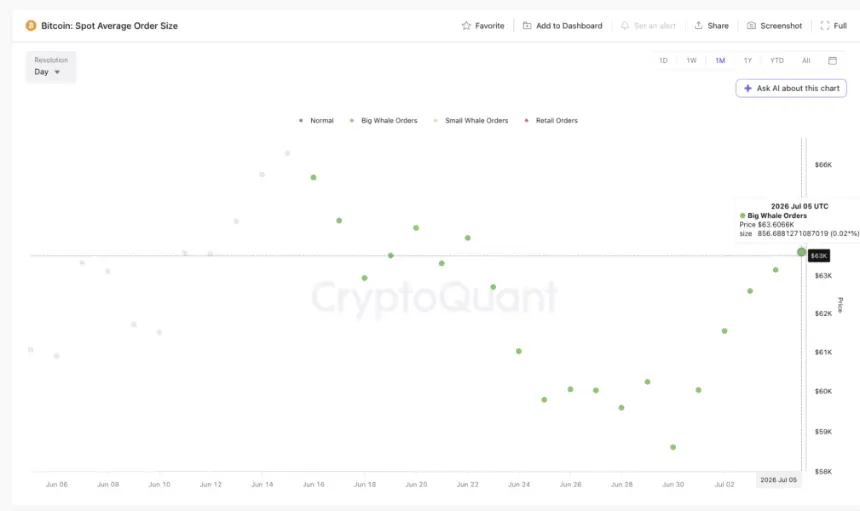Click the Screenshot button label
860x511 pixels.
coord(781,26)
